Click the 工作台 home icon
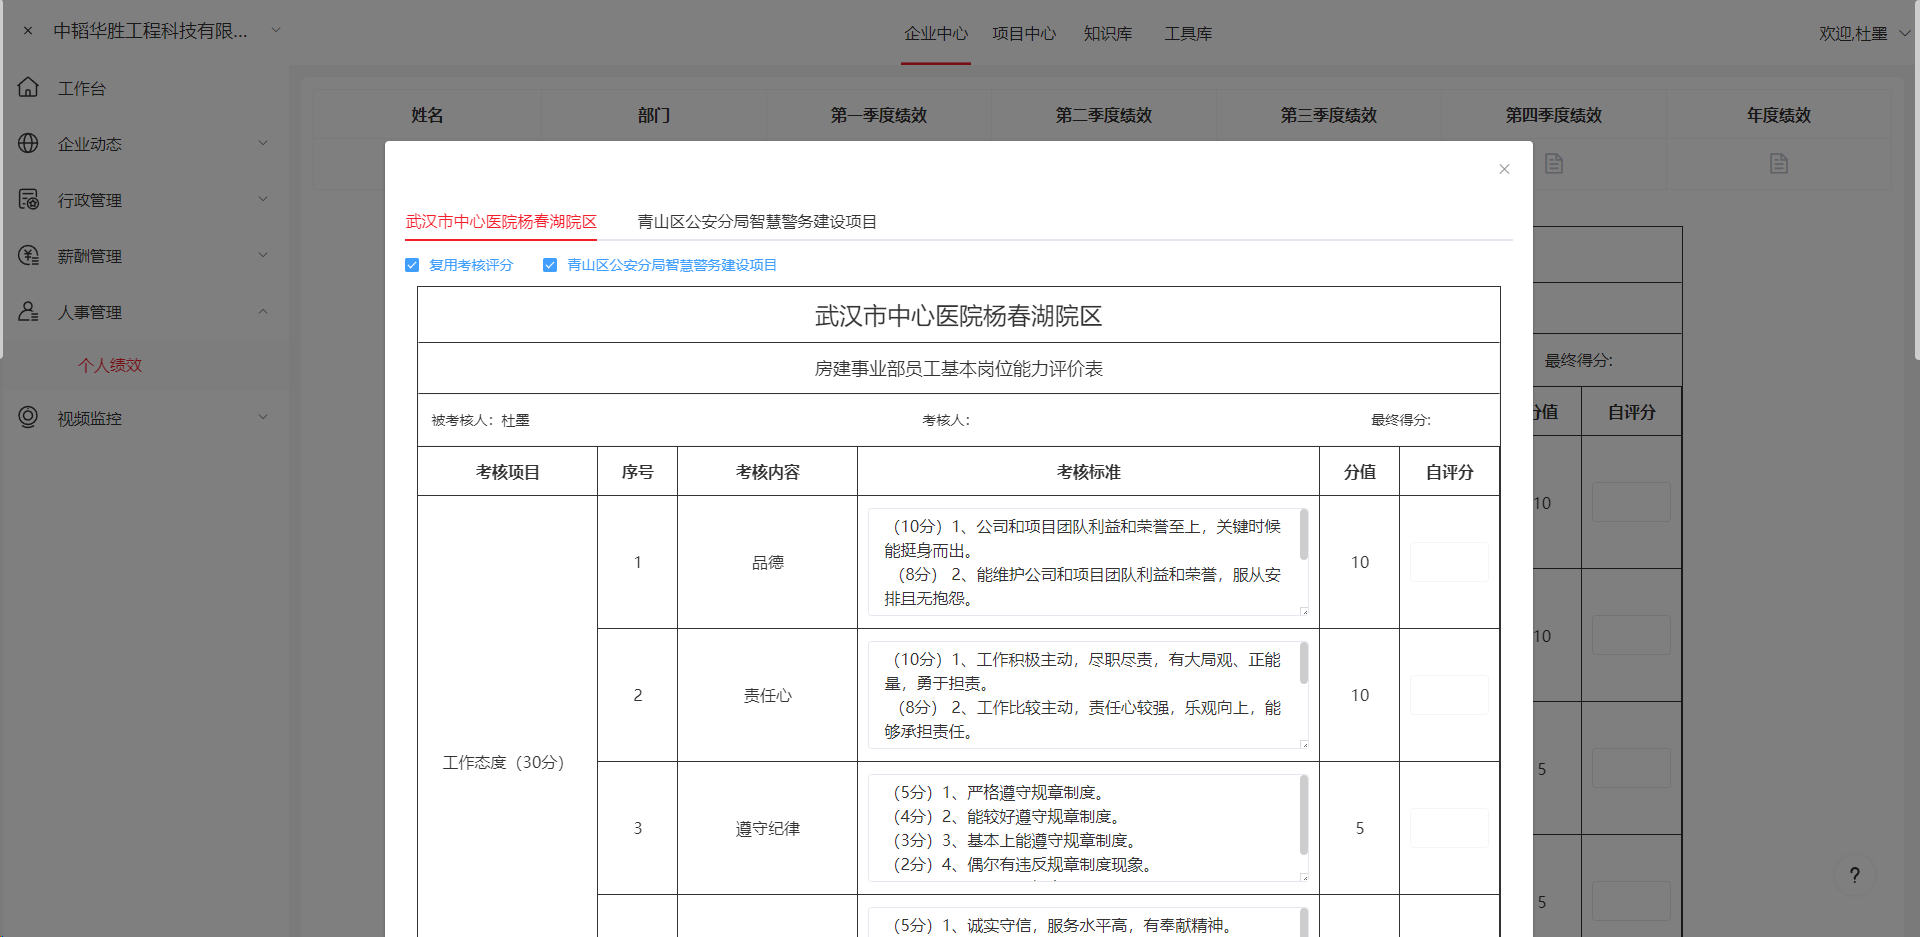 (28, 88)
